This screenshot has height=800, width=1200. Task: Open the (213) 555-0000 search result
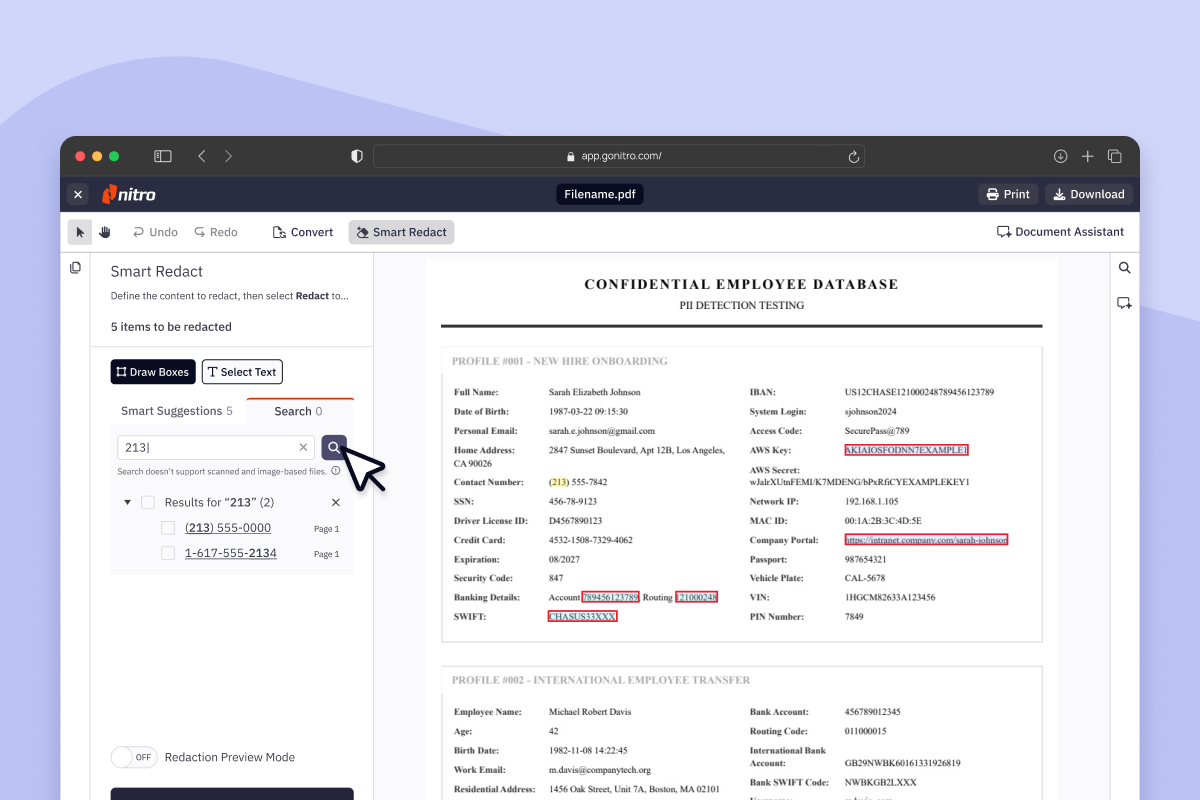(x=228, y=528)
